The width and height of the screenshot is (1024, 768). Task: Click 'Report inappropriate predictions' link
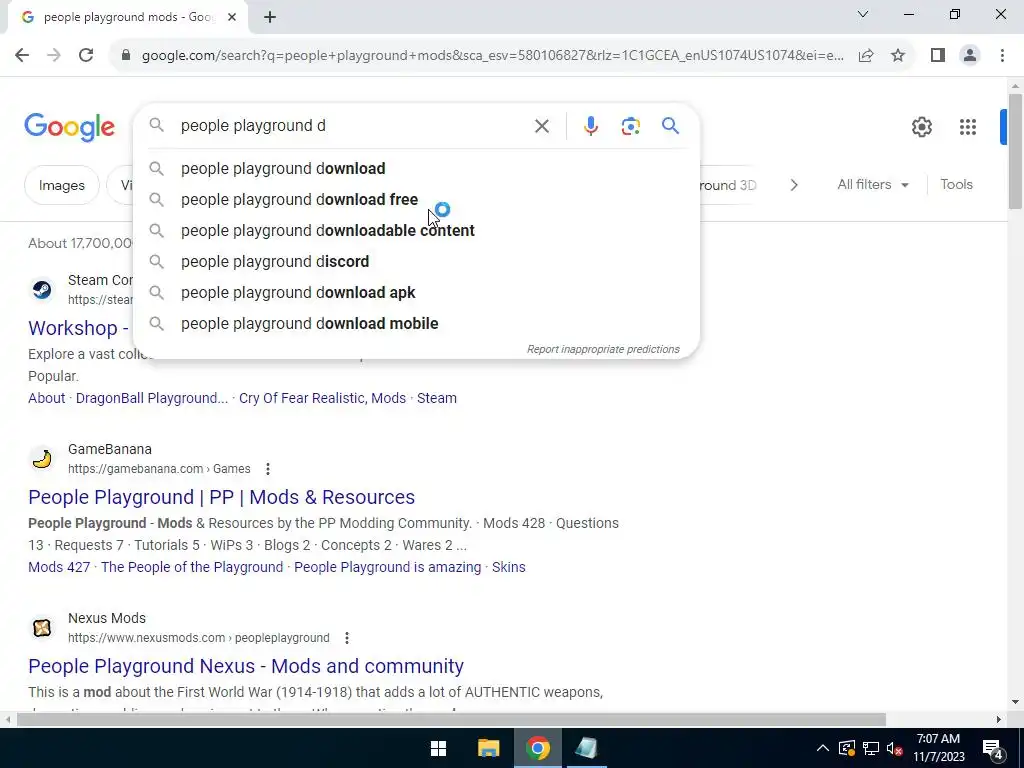pos(603,349)
